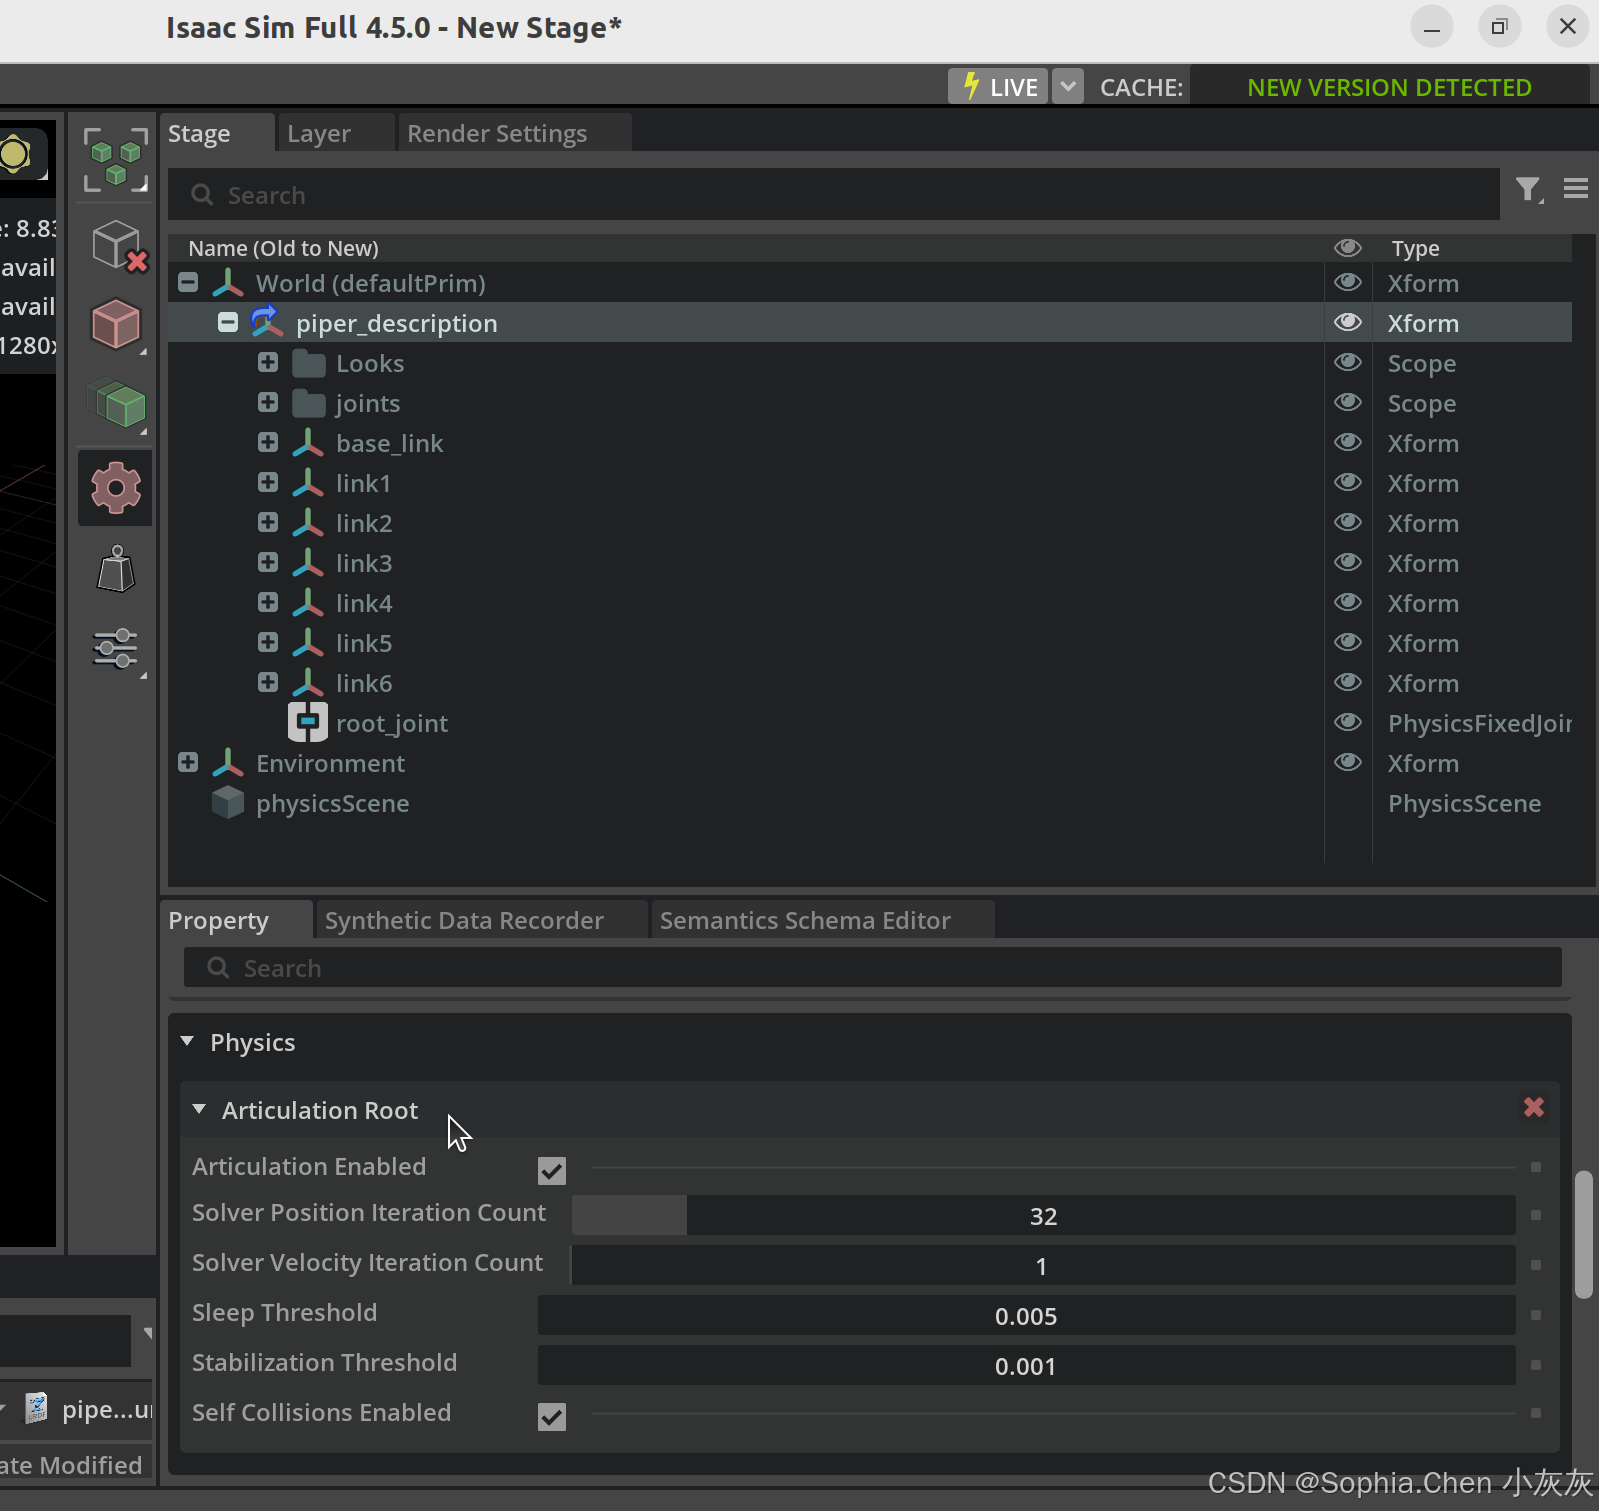The width and height of the screenshot is (1599, 1511).
Task: Hide the Looks scope
Action: click(1348, 362)
